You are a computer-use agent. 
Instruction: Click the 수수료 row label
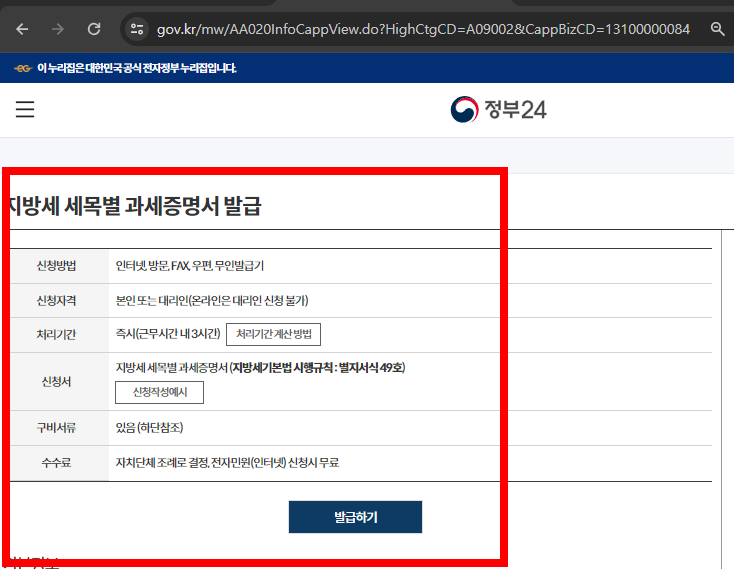56,463
